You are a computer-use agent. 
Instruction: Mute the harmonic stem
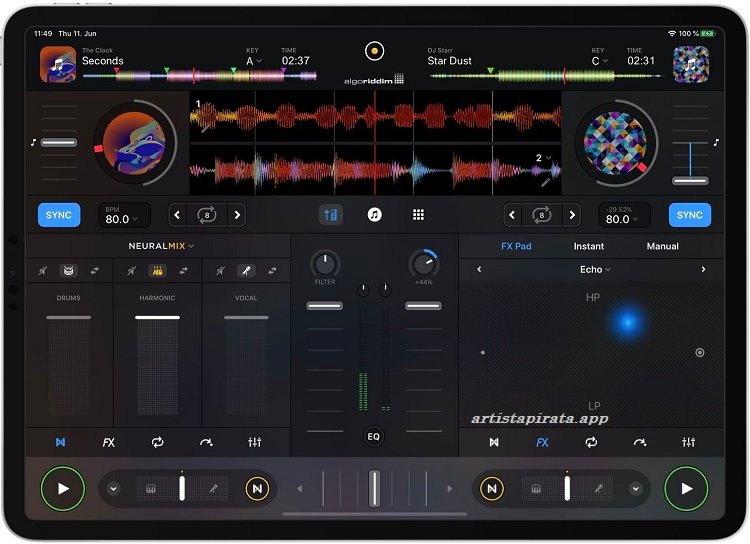[132, 271]
